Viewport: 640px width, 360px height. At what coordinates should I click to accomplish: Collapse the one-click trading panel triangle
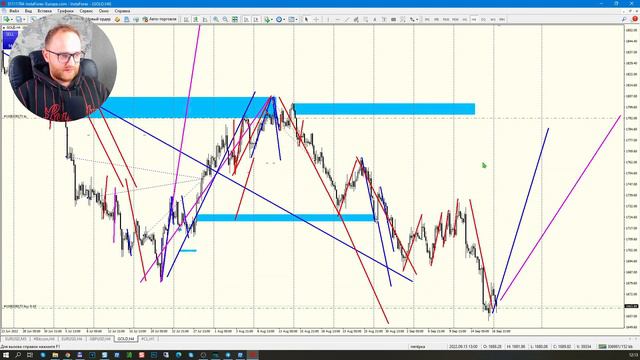point(4,27)
